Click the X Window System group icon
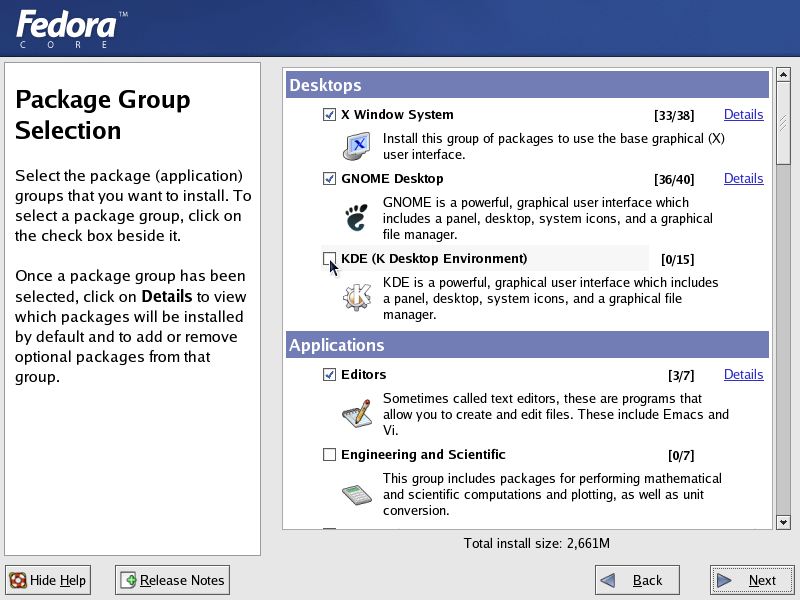Screen dimensions: 800x600 pos(357,147)
